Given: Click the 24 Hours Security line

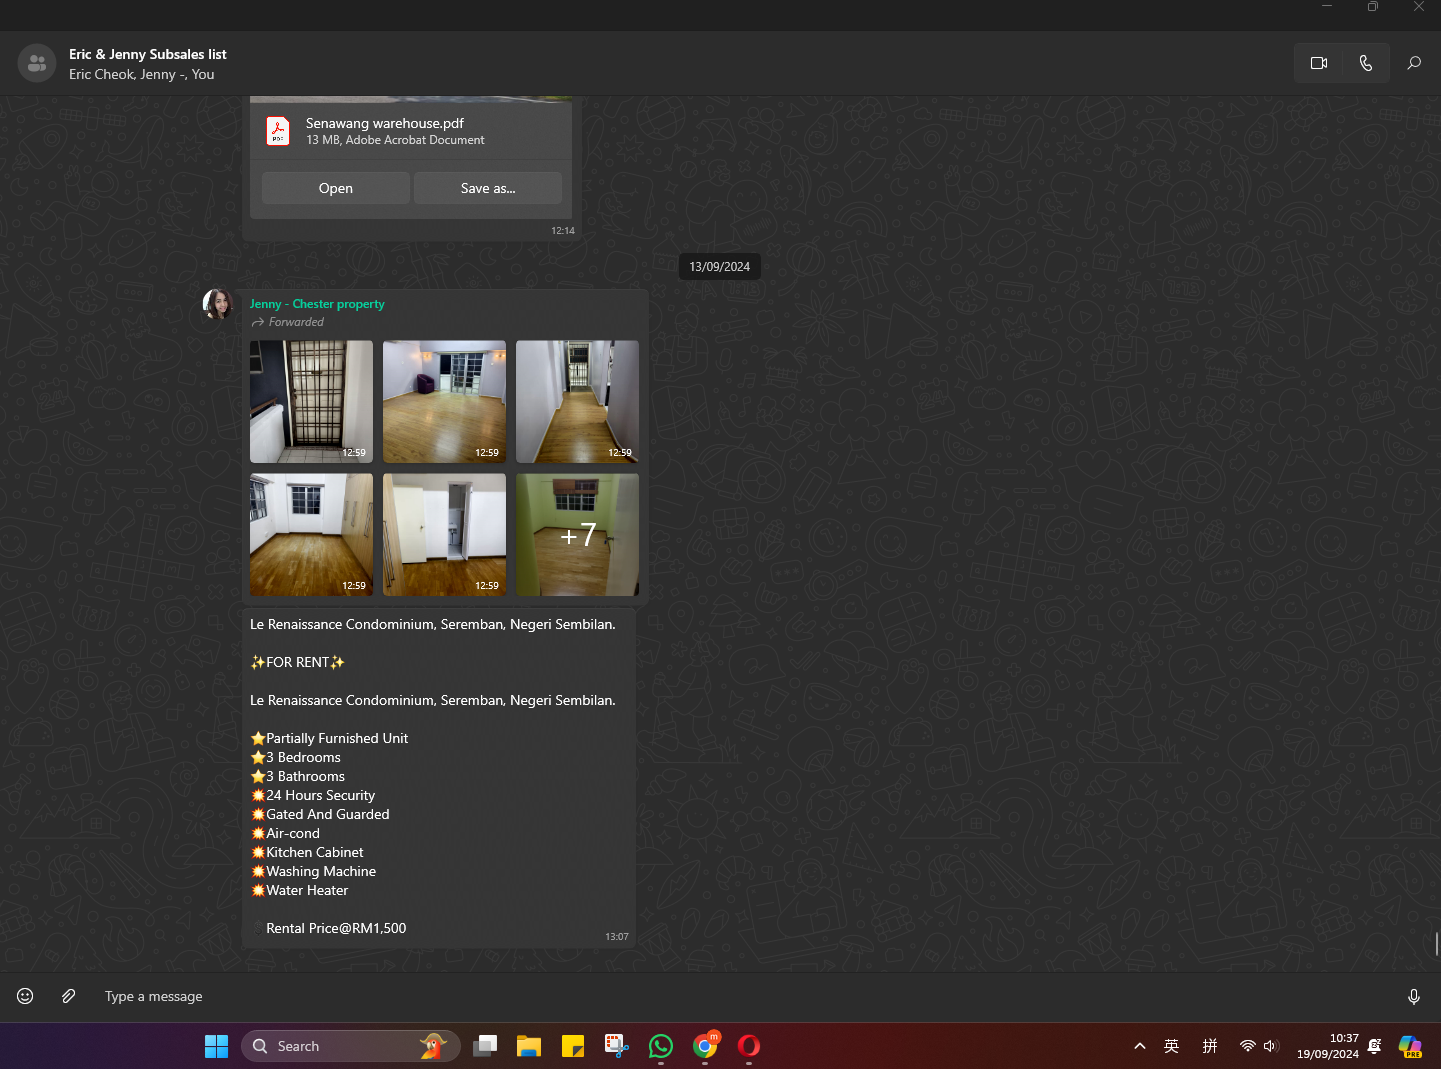Looking at the screenshot, I should click(x=313, y=795).
